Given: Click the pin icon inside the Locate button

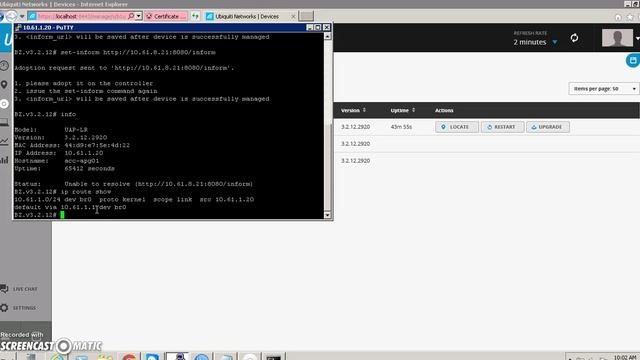Looking at the screenshot, I should point(443,127).
